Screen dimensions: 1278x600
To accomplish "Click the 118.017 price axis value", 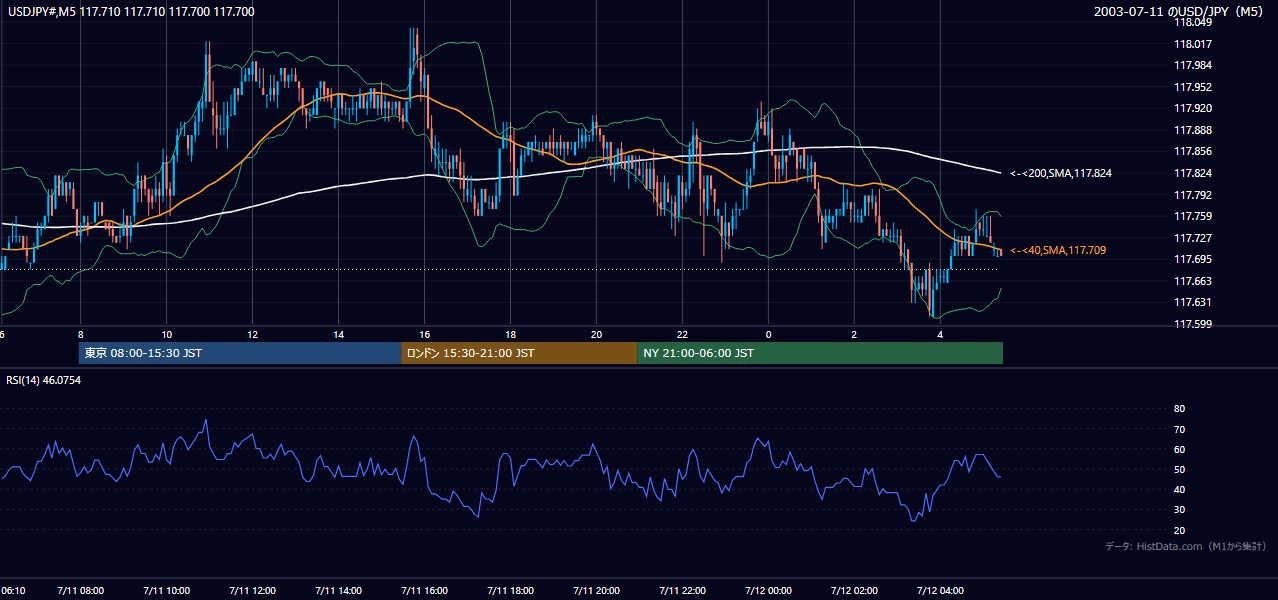I will point(1193,44).
